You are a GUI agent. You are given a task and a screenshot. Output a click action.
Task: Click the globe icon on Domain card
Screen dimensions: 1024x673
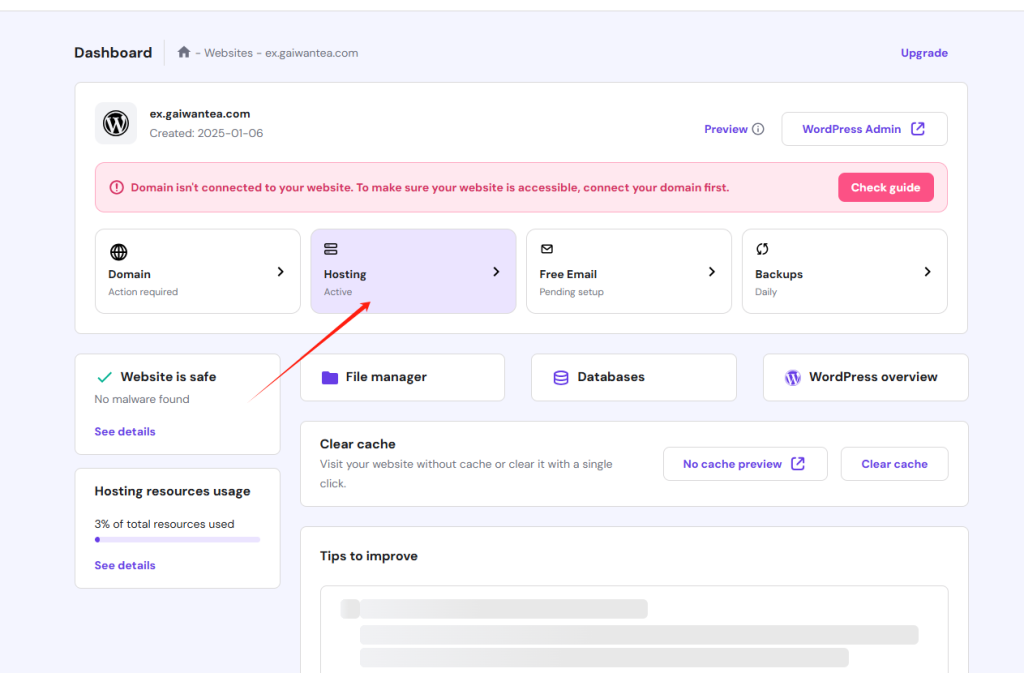(x=118, y=252)
